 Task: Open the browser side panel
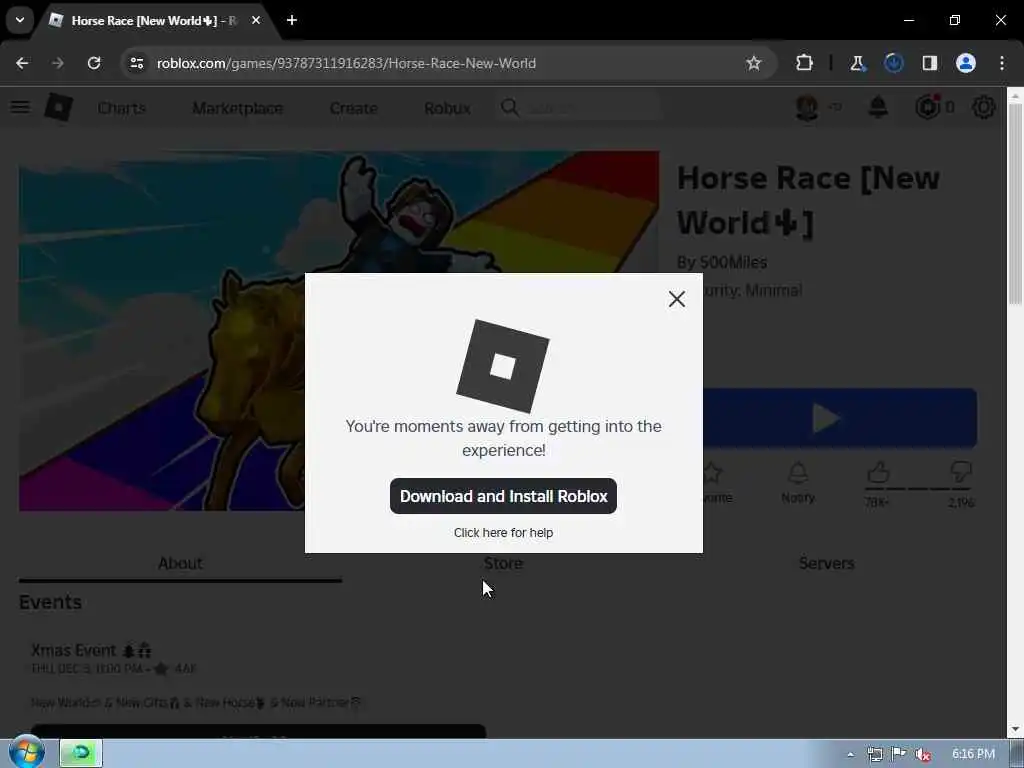point(929,63)
